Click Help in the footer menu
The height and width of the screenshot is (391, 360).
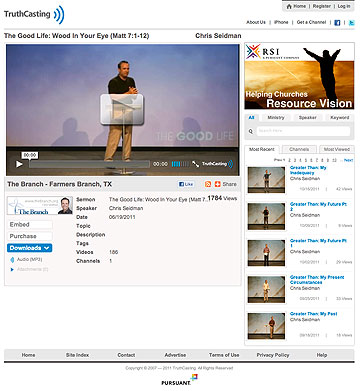click(x=322, y=355)
